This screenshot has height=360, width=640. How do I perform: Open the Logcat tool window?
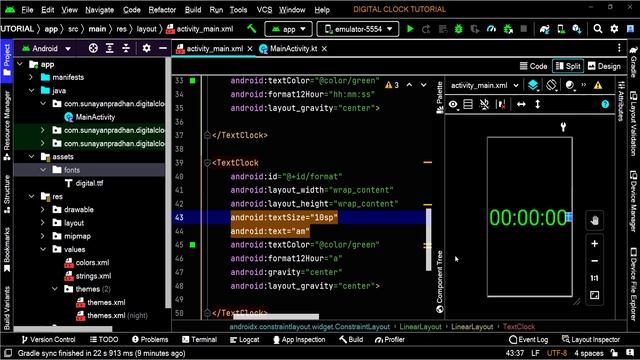click(x=244, y=340)
